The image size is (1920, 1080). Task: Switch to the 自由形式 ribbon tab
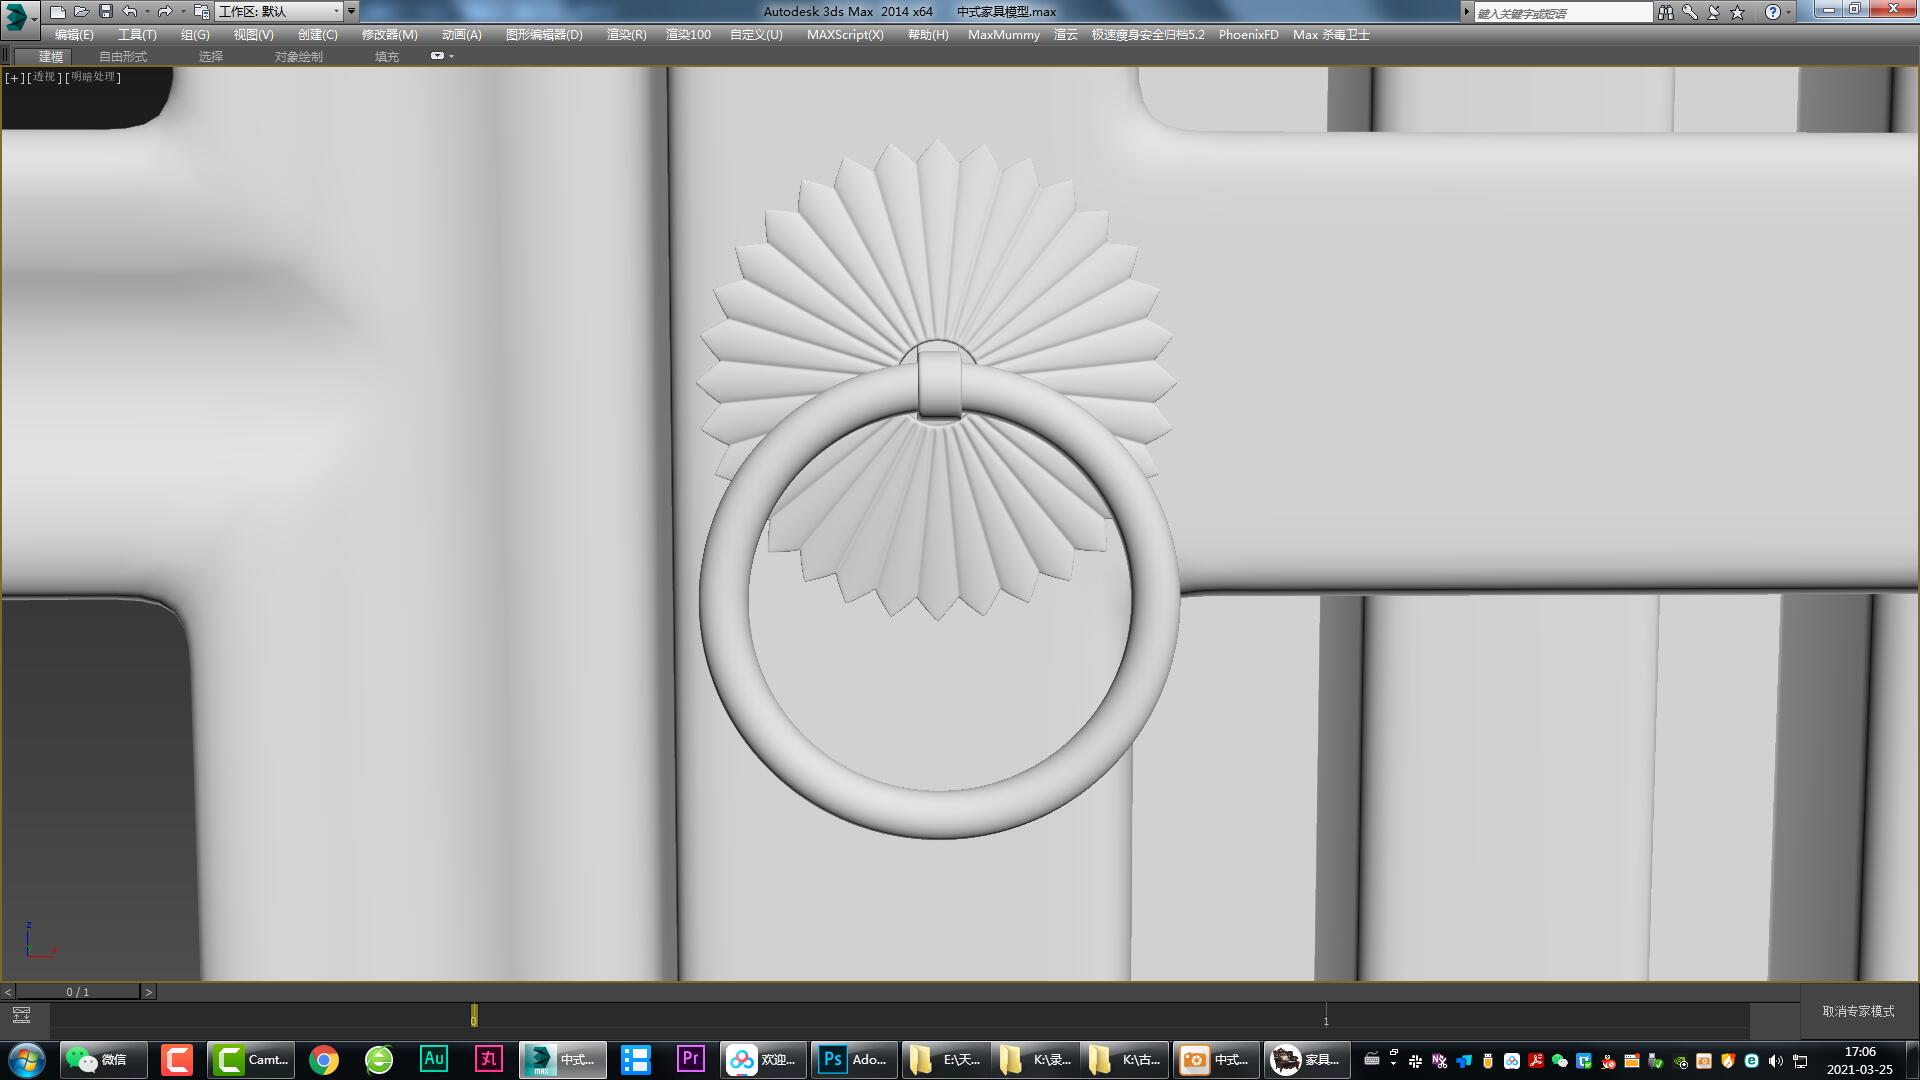122,56
